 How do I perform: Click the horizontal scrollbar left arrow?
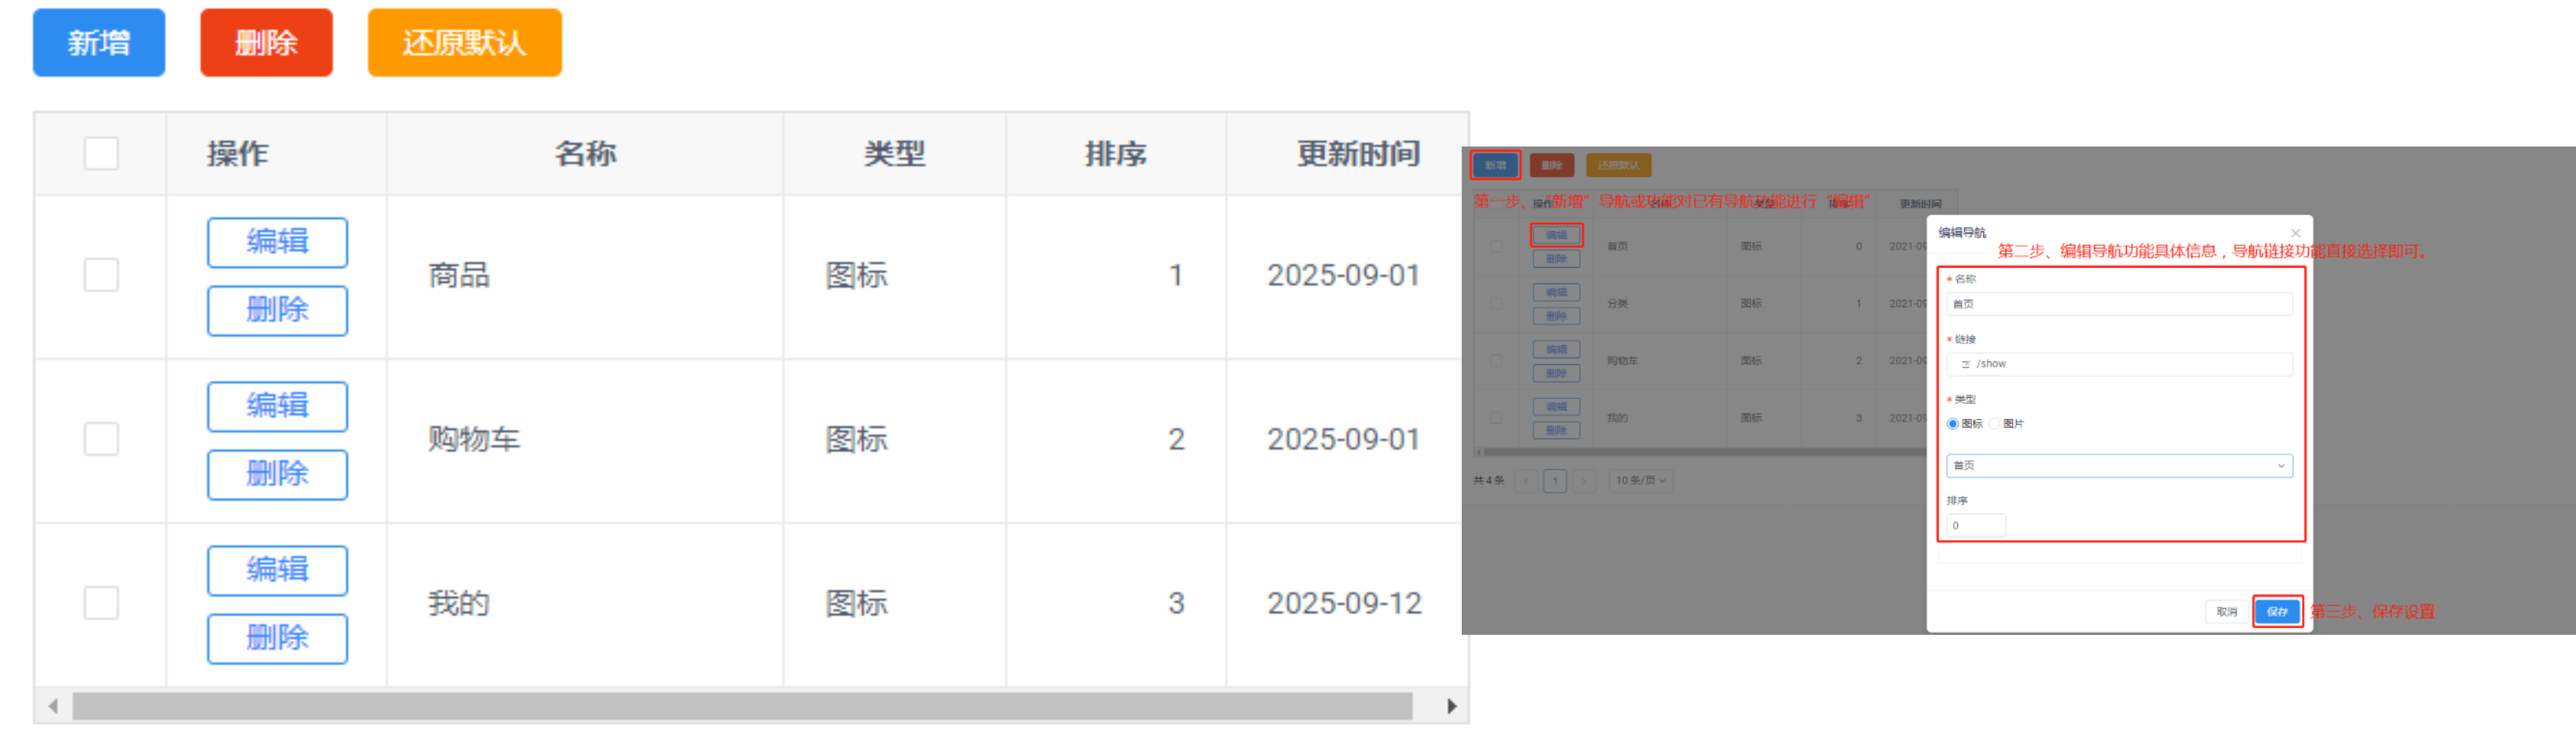point(53,706)
